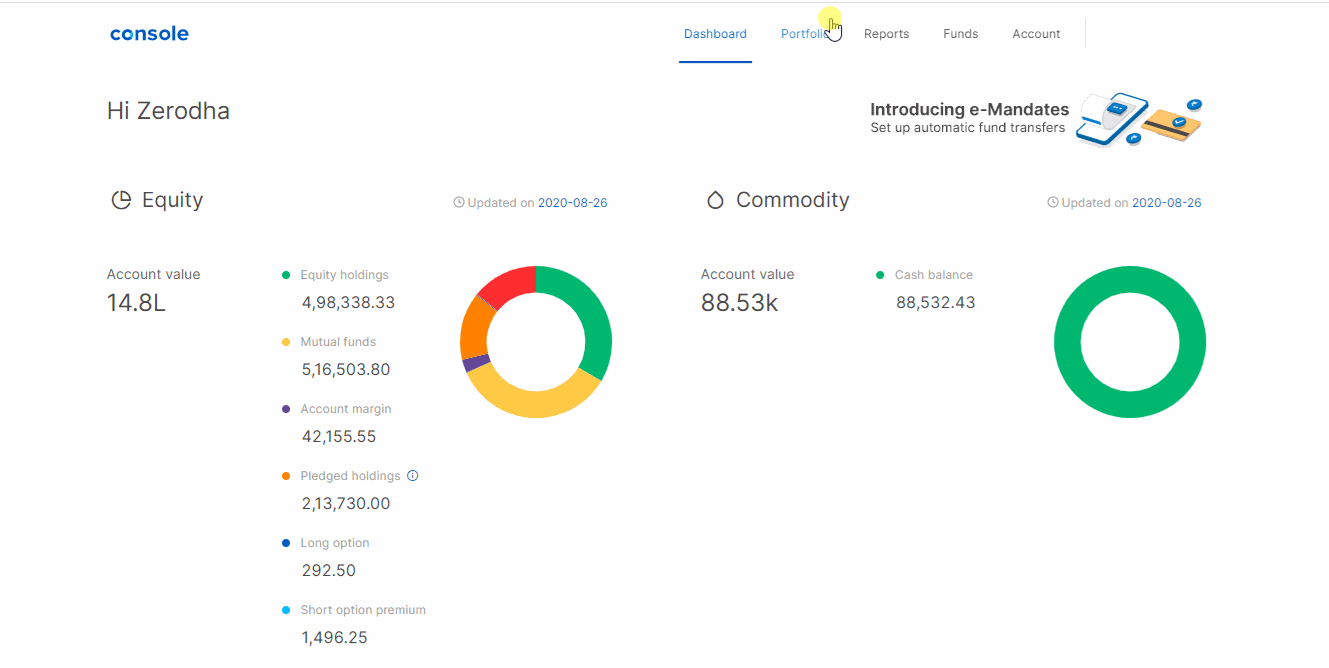Screen dimensions: 1329x668
Task: Click the purple Account margin legend dot
Action: coord(286,409)
